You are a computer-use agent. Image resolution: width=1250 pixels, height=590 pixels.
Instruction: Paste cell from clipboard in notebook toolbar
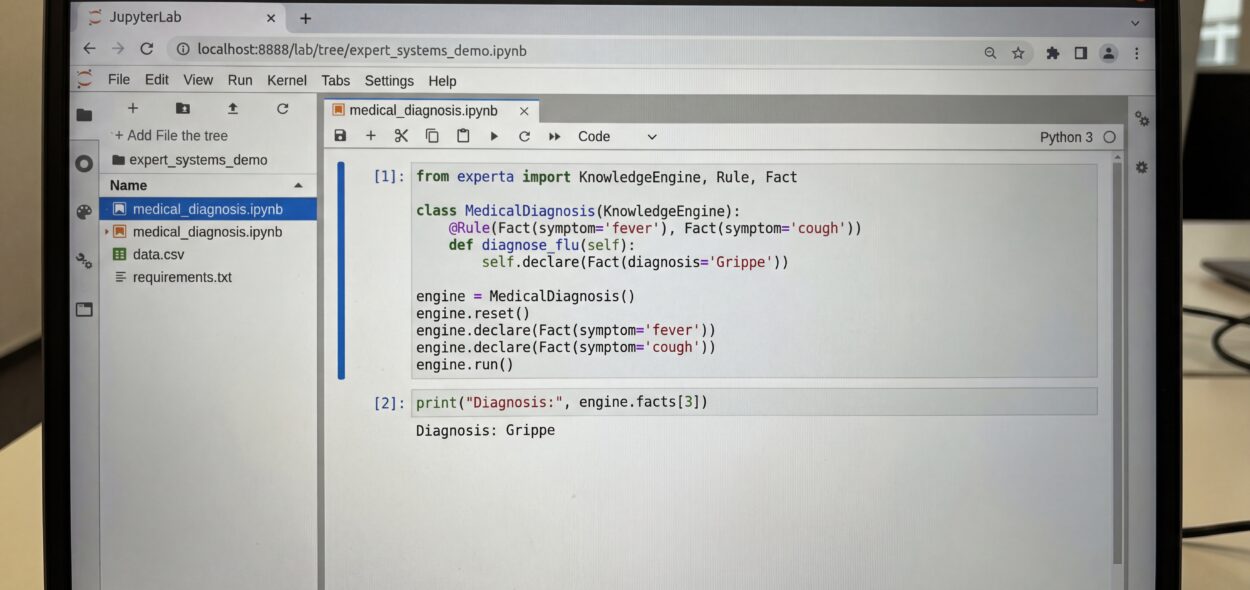click(x=463, y=136)
